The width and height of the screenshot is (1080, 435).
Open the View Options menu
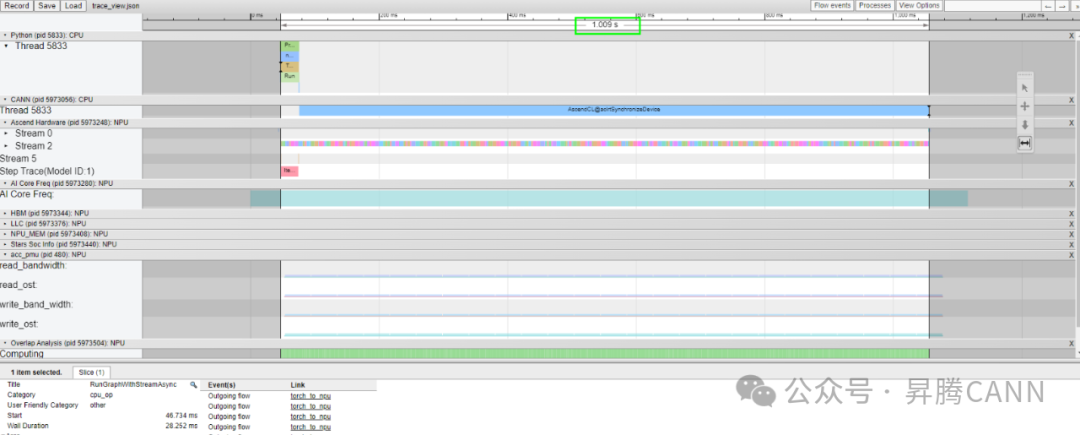click(919, 6)
